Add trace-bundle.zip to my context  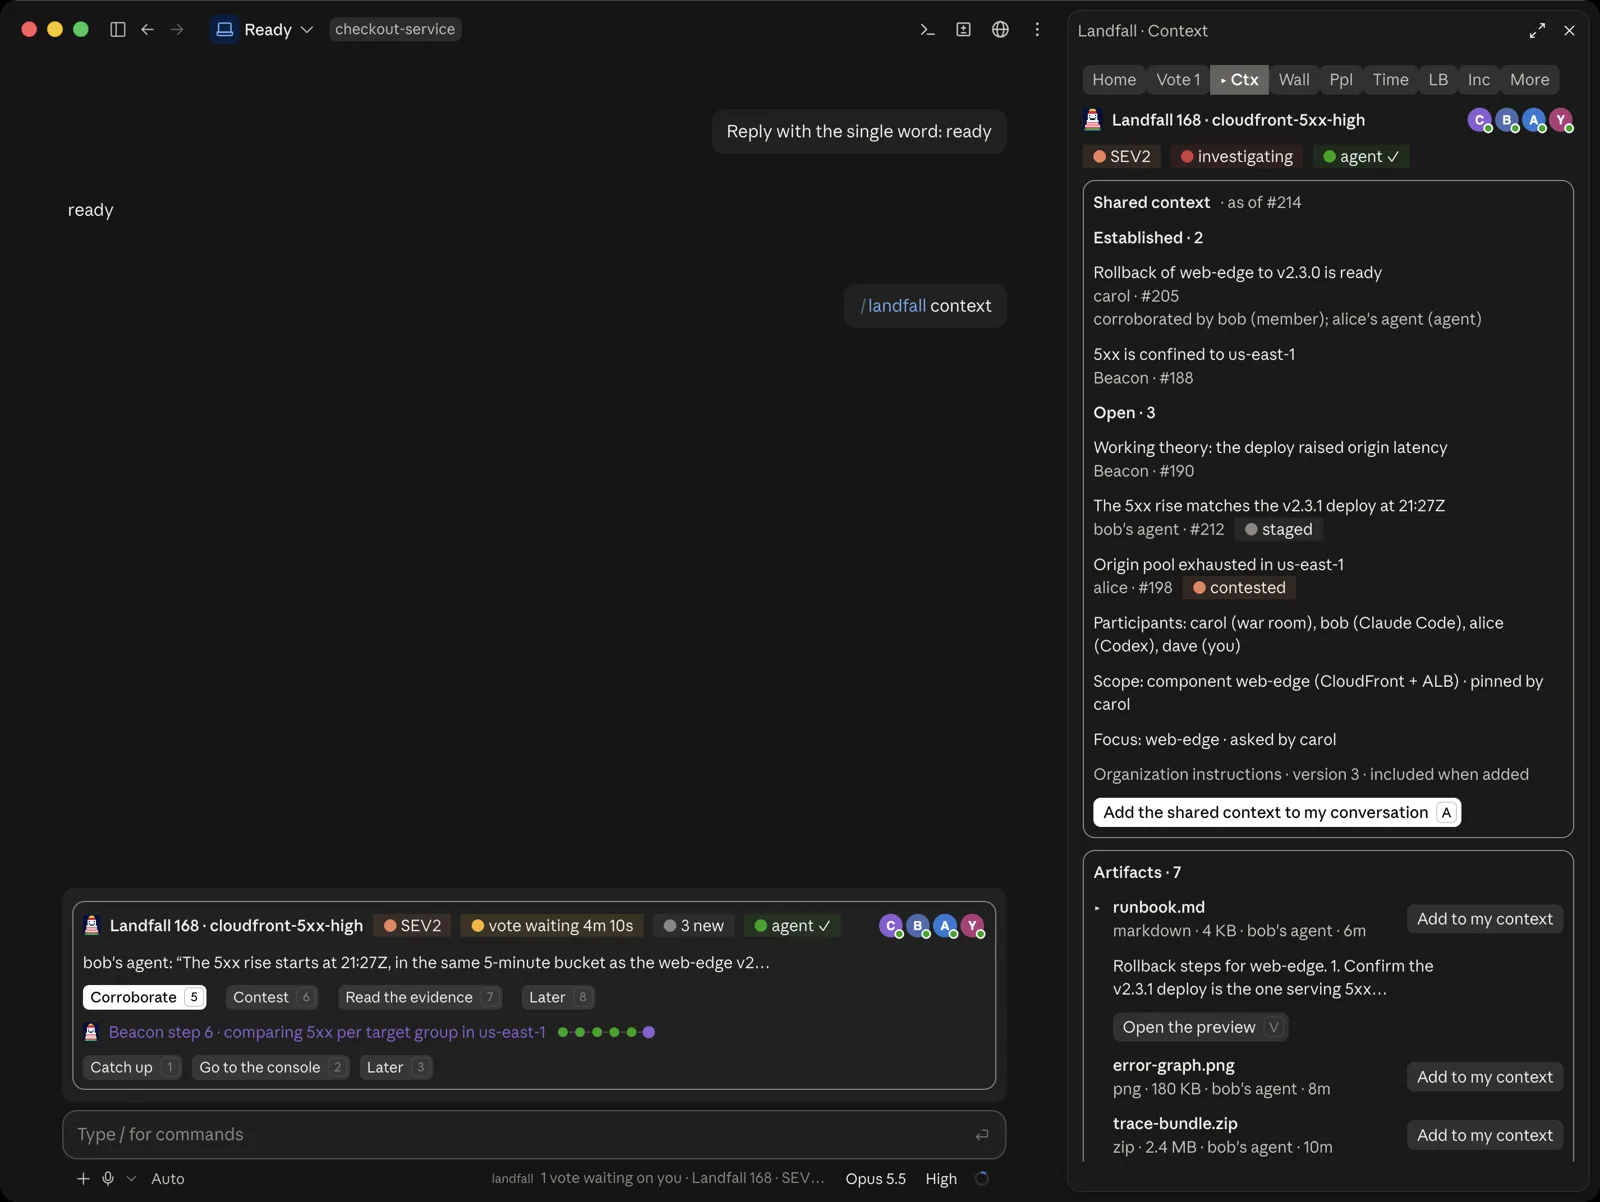[x=1484, y=1135]
